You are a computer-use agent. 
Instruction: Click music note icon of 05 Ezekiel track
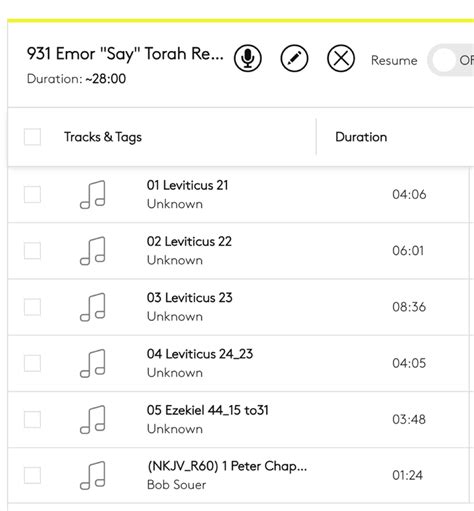[93, 419]
